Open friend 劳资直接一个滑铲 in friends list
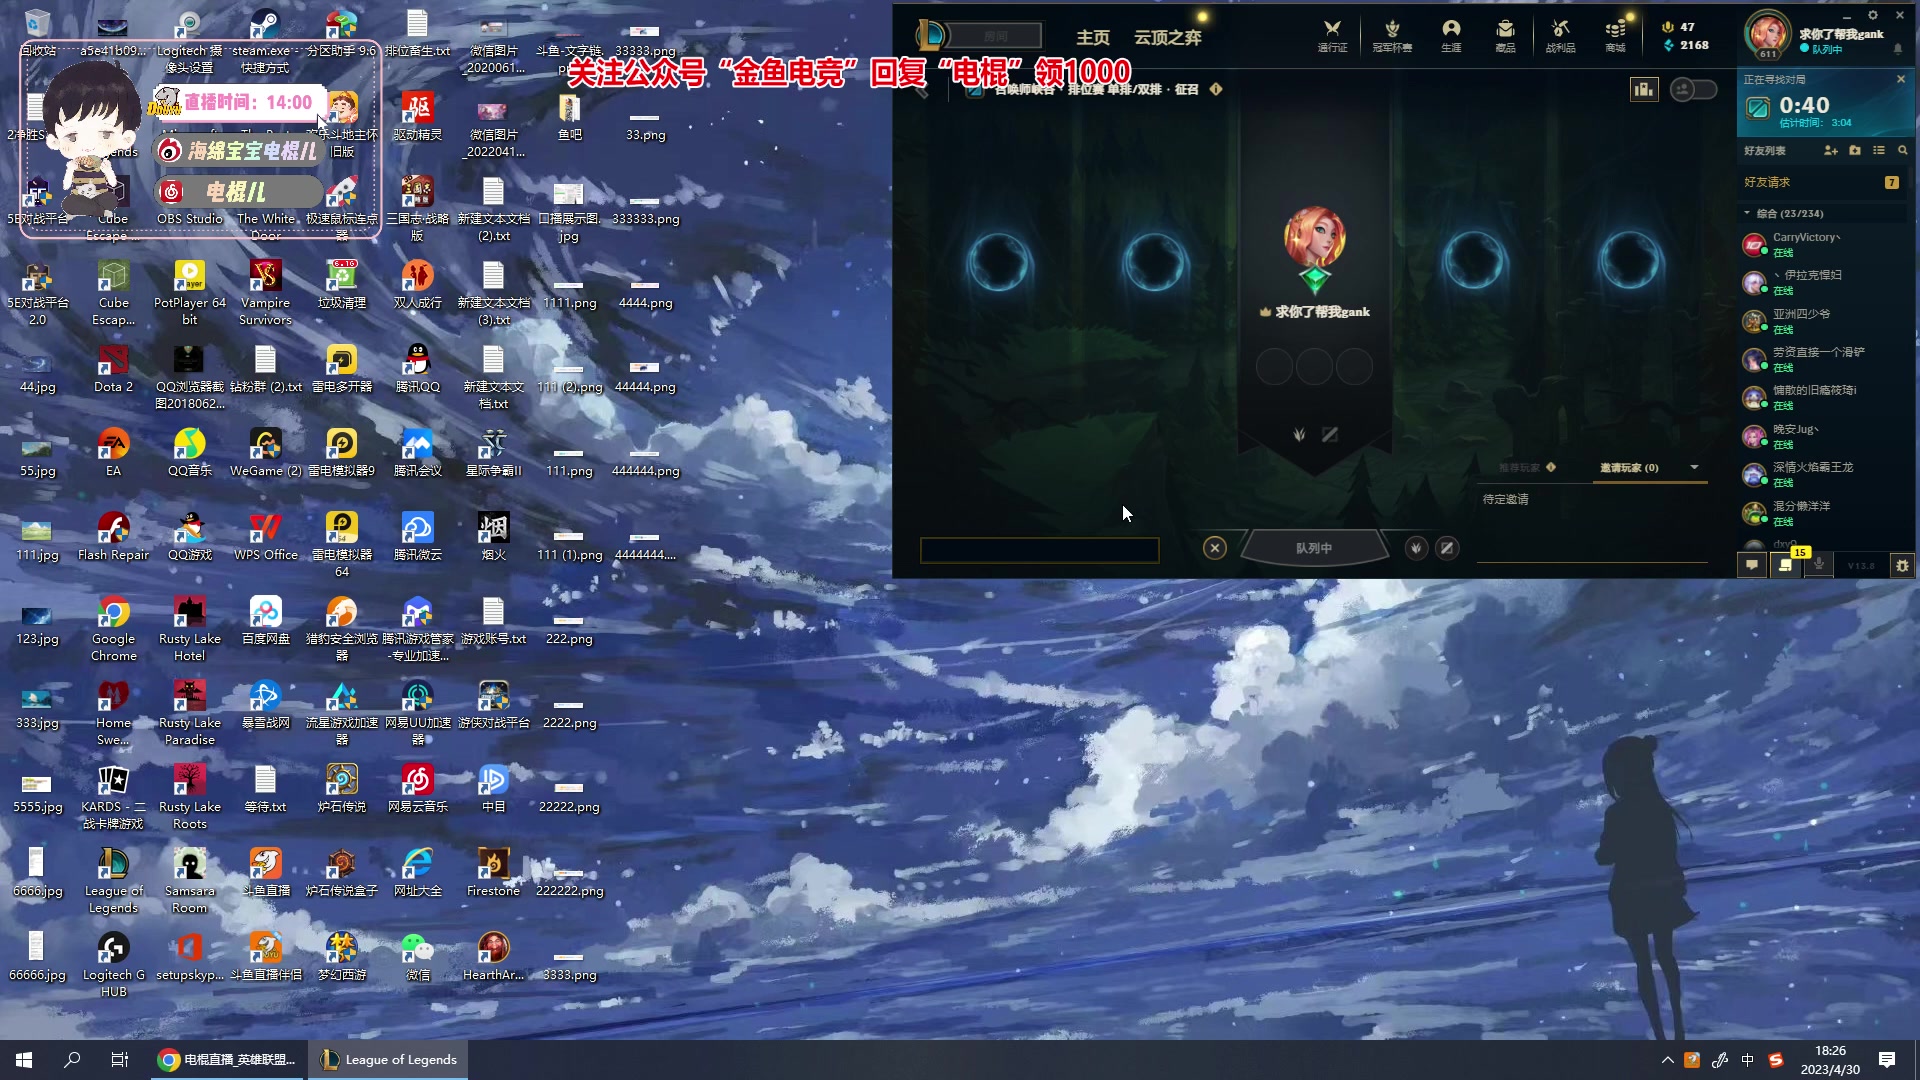Viewport: 1920px width, 1080px height. click(1822, 359)
